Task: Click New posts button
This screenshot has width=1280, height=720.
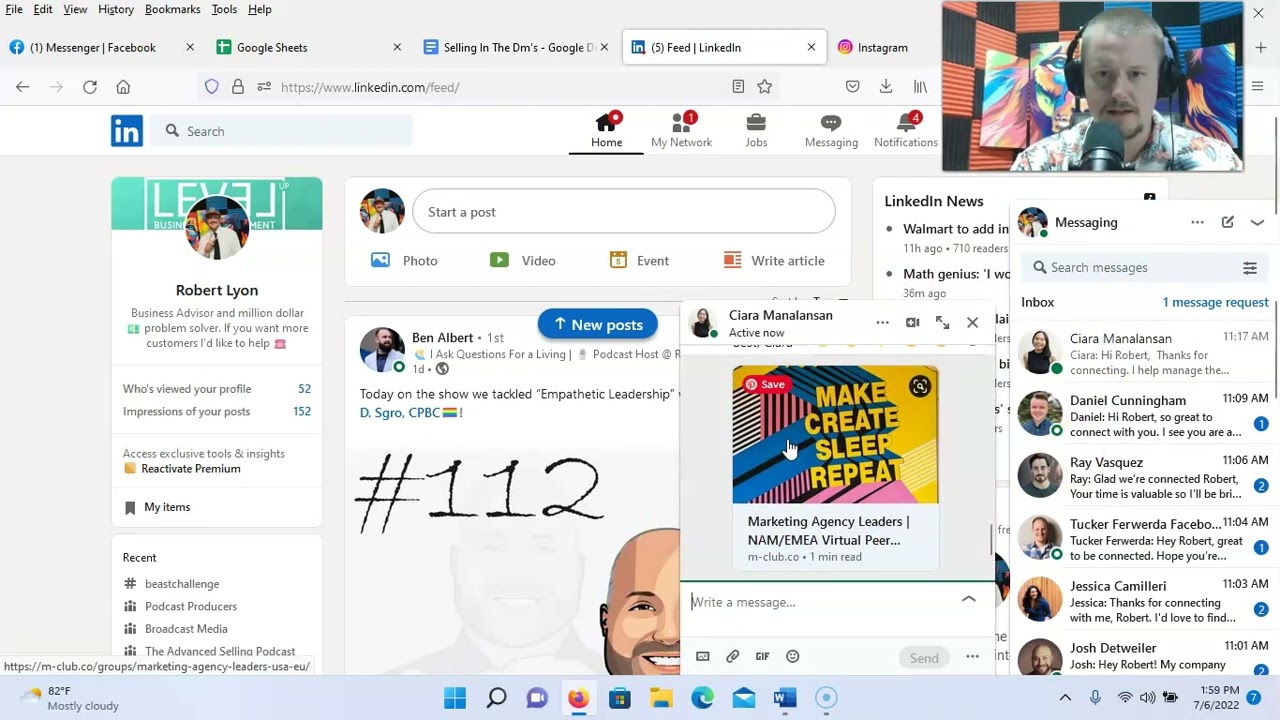Action: pos(598,324)
